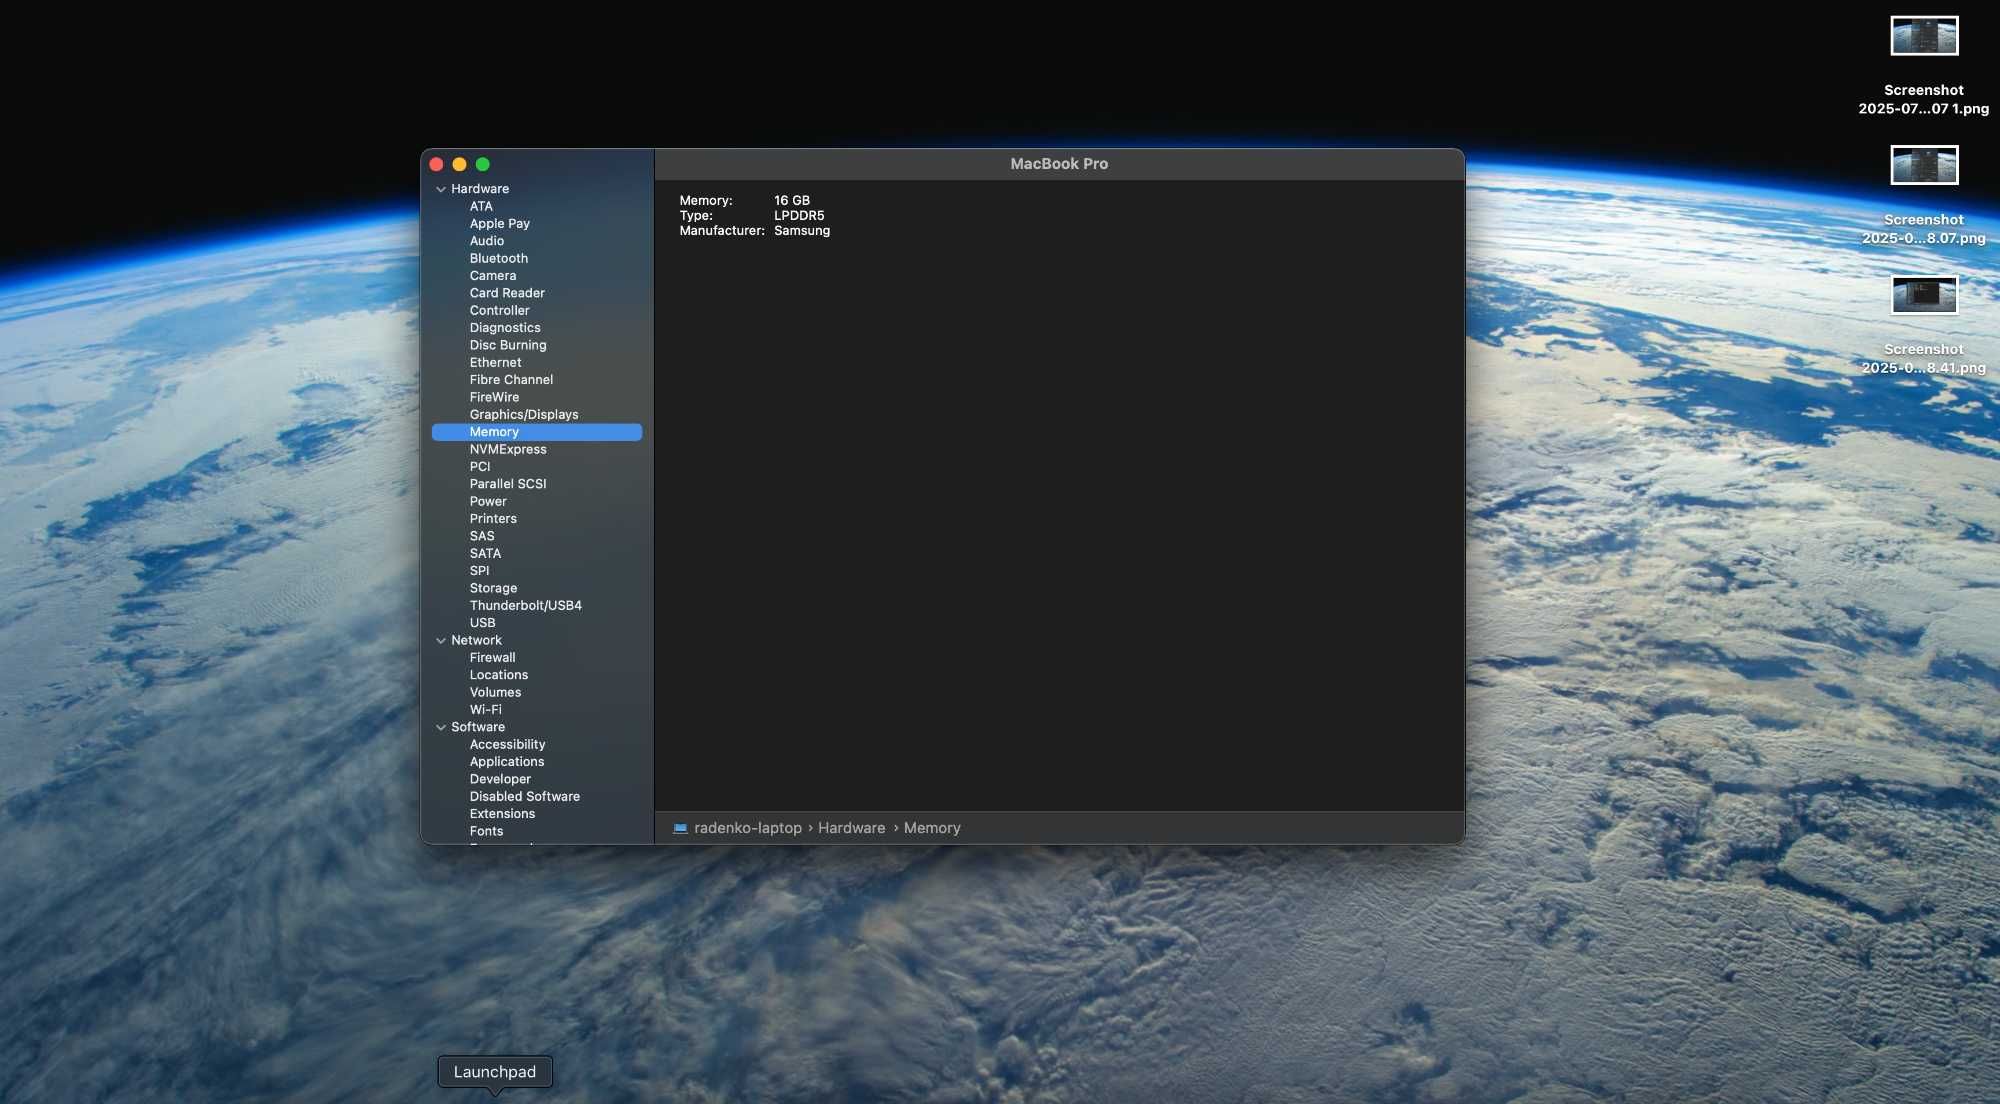This screenshot has width=2000, height=1104.
Task: Select SAS in the Hardware list
Action: click(x=482, y=536)
